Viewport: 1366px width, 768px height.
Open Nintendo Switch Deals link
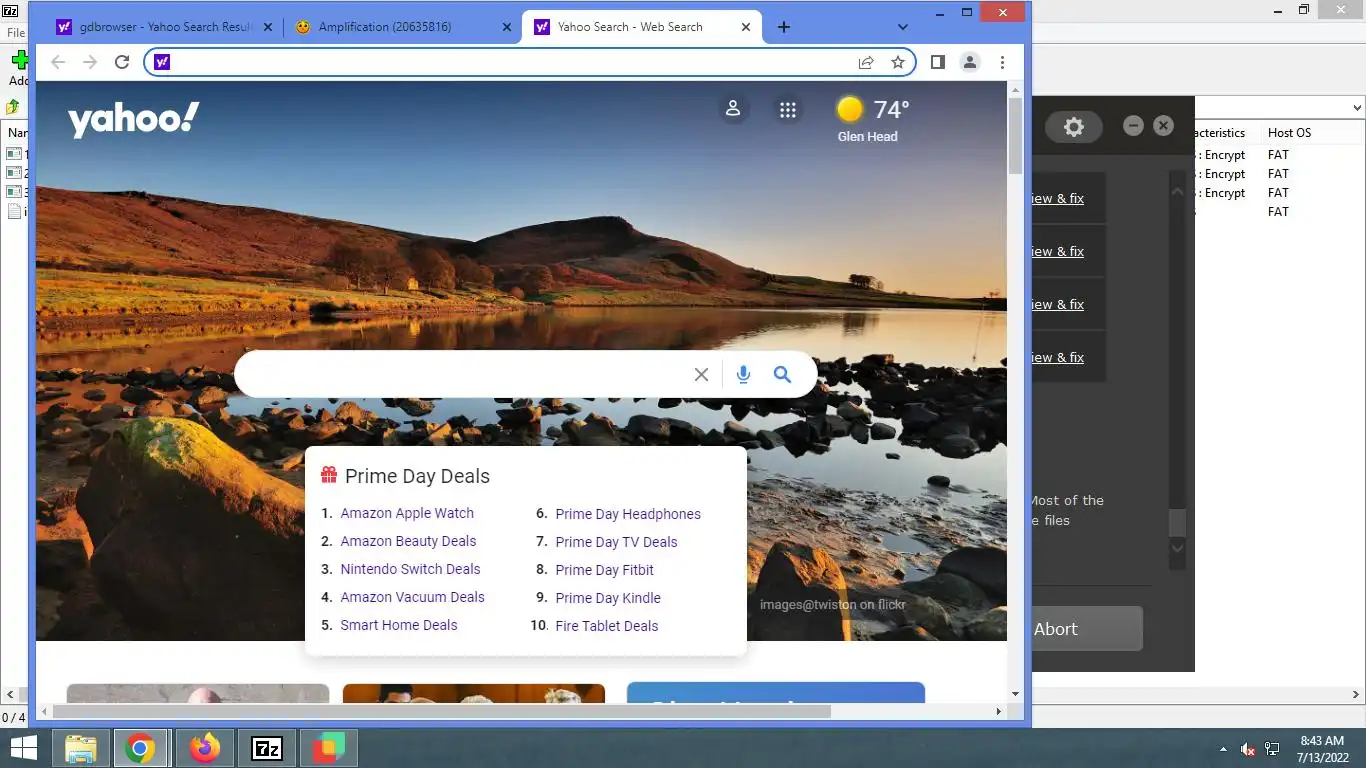pyautogui.click(x=410, y=569)
